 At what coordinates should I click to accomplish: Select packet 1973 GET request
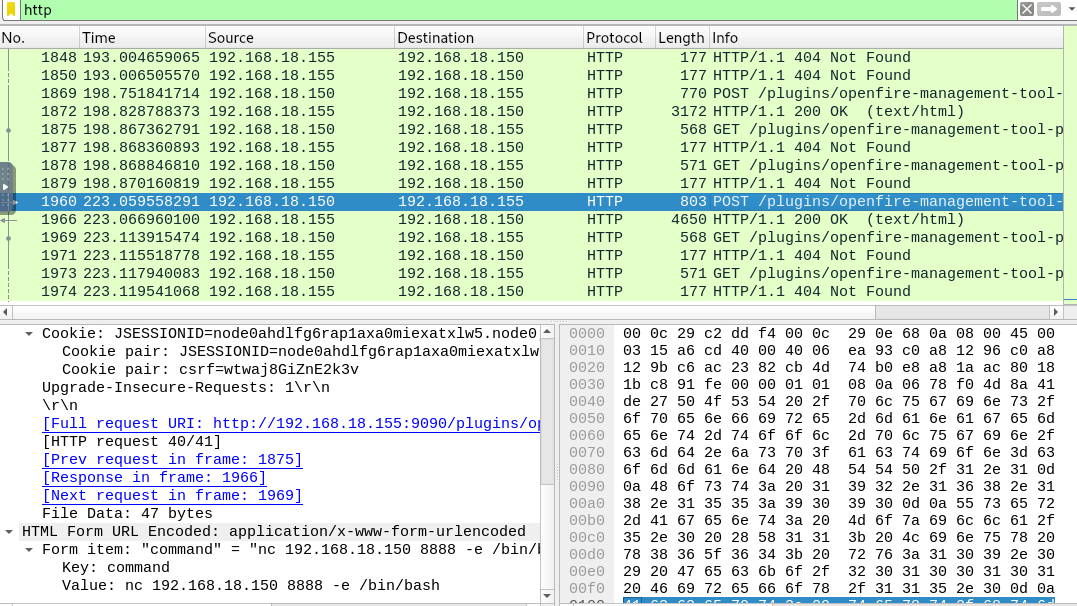pyautogui.click(x=532, y=273)
